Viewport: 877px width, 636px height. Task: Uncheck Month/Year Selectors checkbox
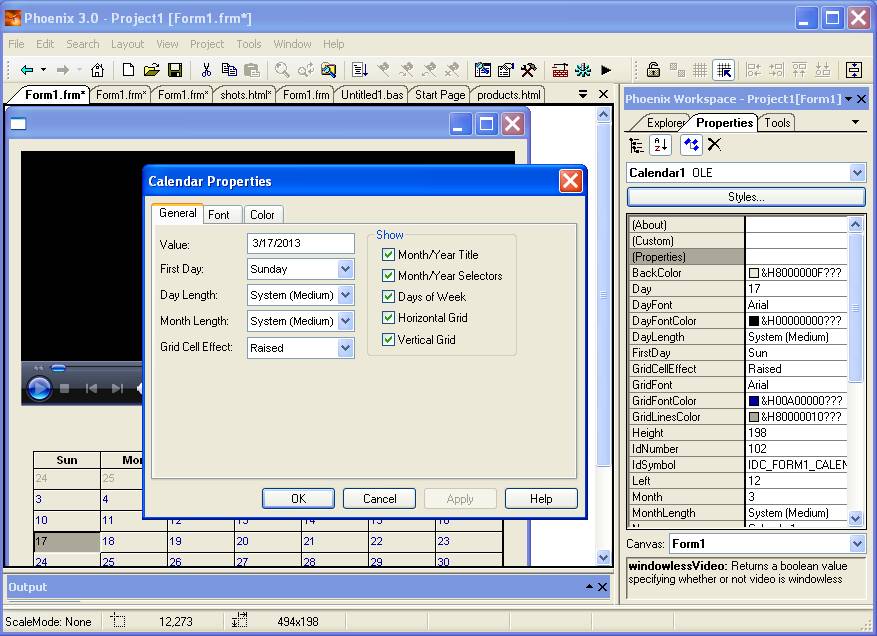(x=388, y=275)
